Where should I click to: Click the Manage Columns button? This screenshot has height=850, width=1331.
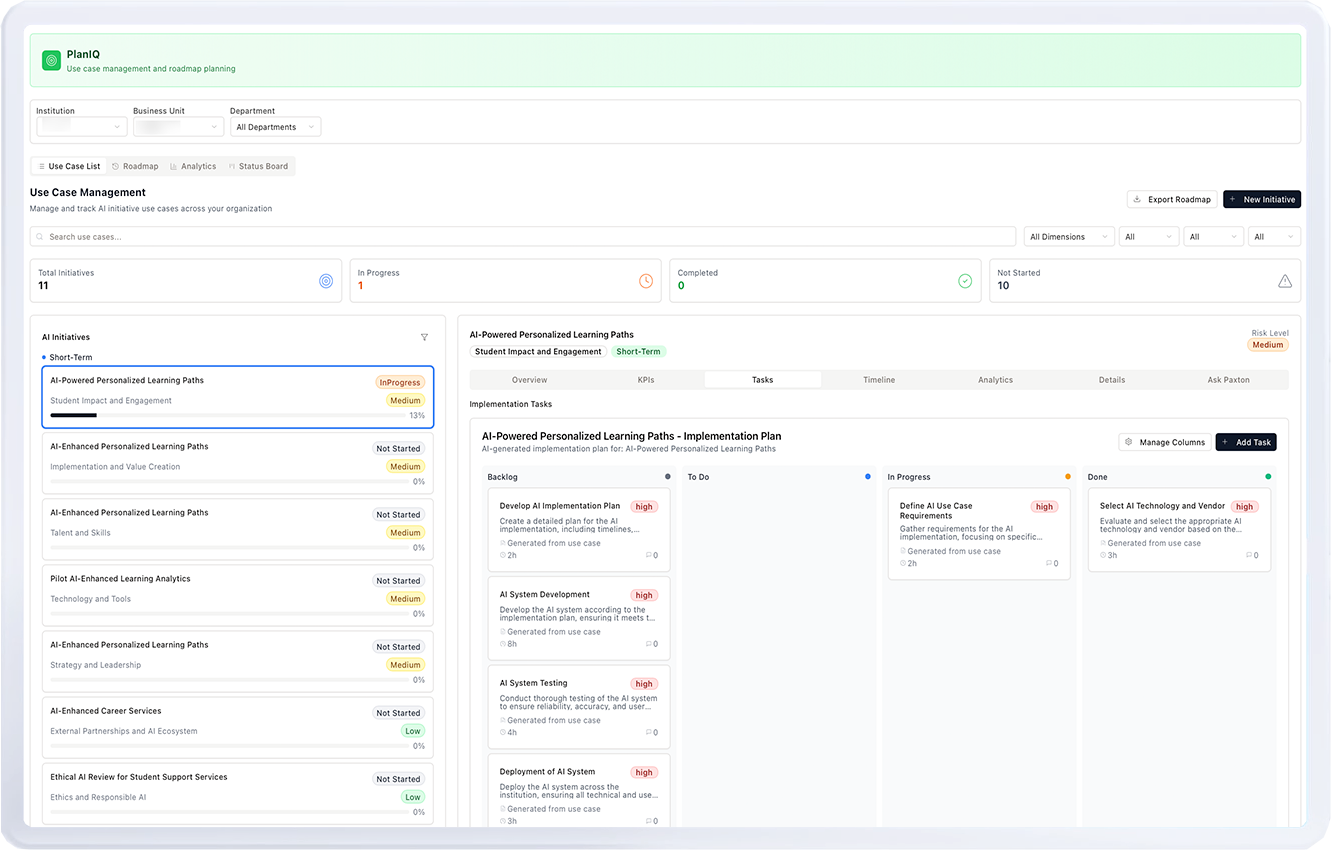click(x=1164, y=442)
